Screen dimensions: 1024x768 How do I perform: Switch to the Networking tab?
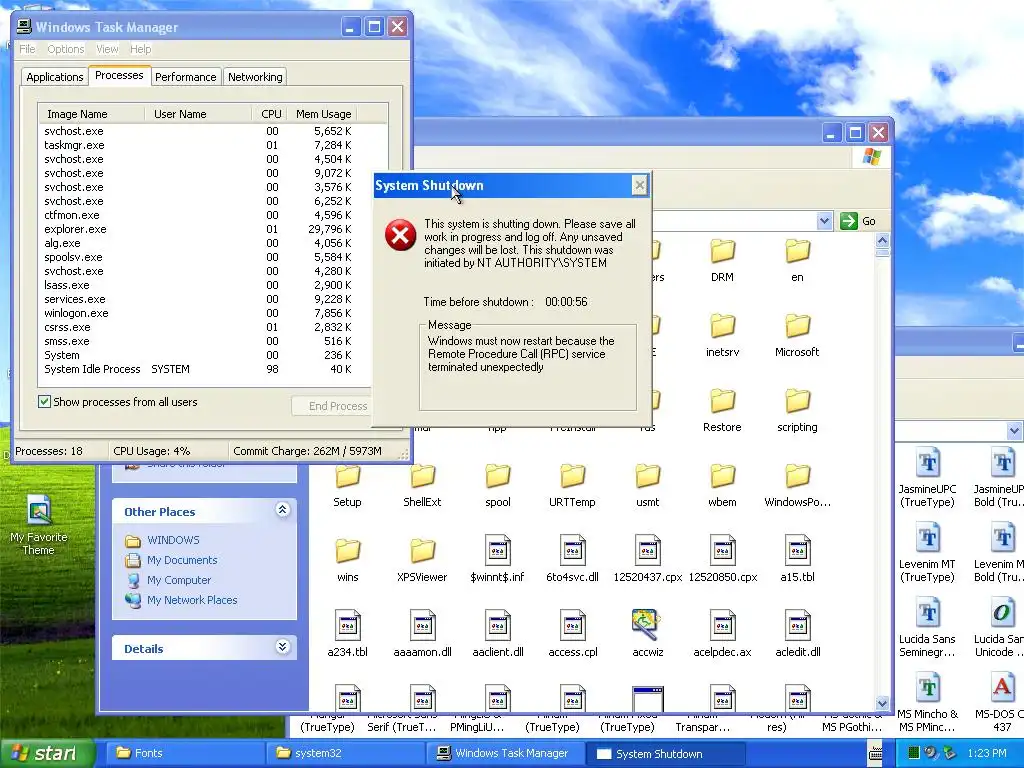255,77
